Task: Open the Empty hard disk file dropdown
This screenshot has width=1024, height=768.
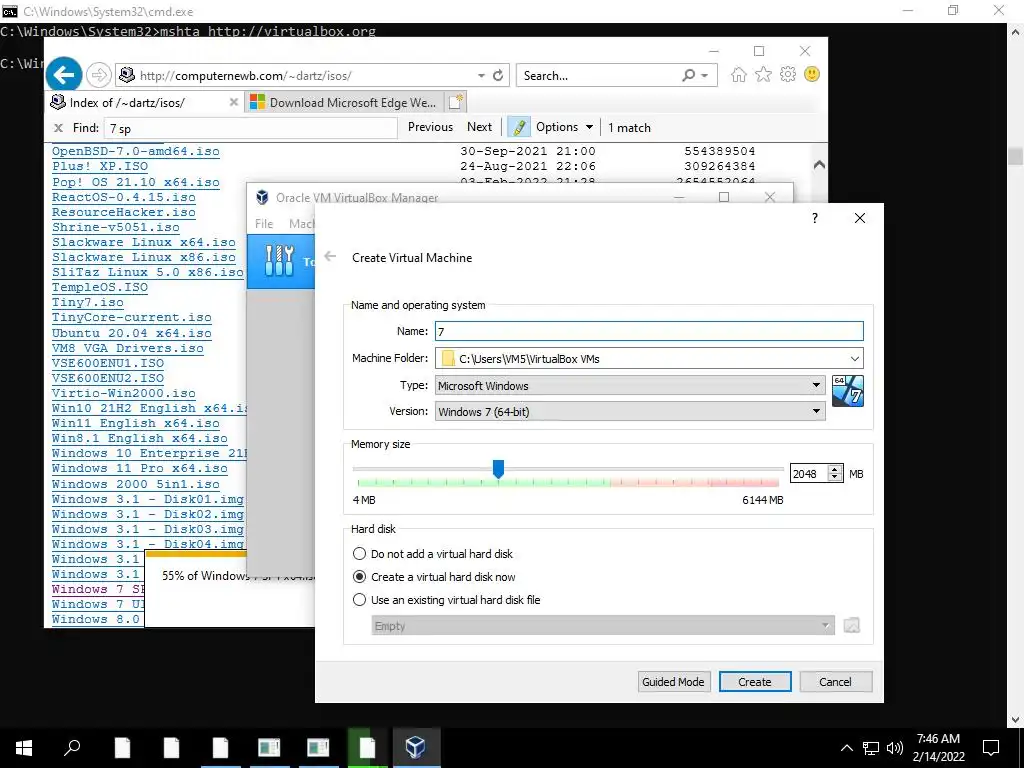Action: [602, 626]
